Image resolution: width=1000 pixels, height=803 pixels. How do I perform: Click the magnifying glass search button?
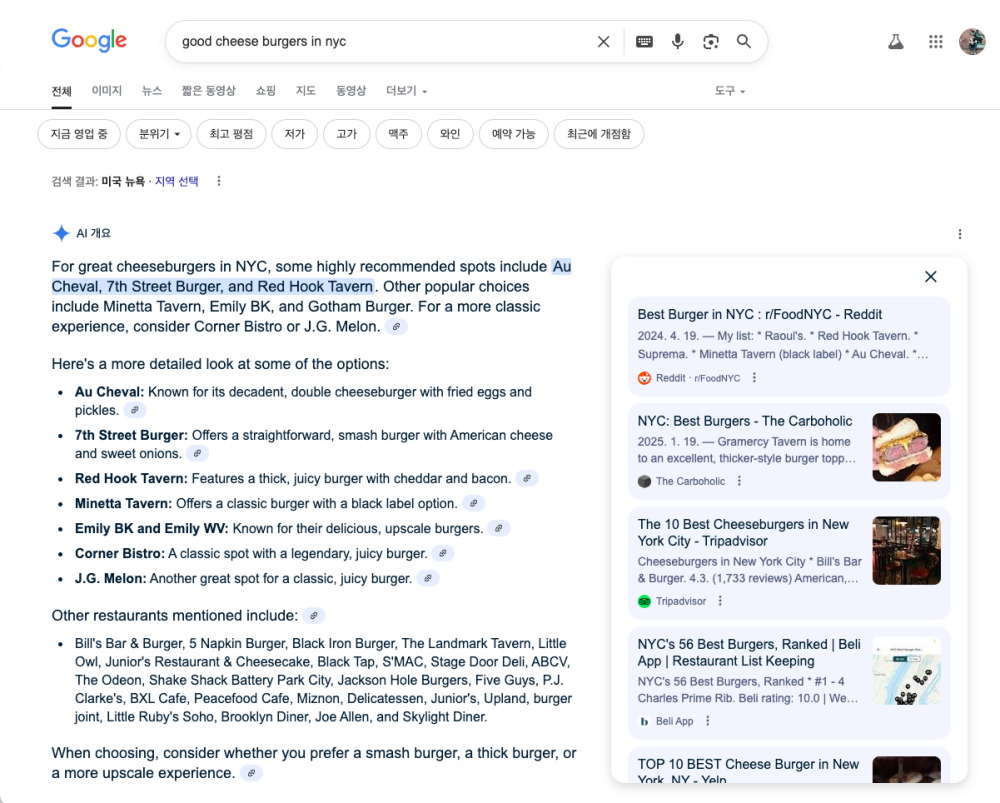tap(744, 42)
